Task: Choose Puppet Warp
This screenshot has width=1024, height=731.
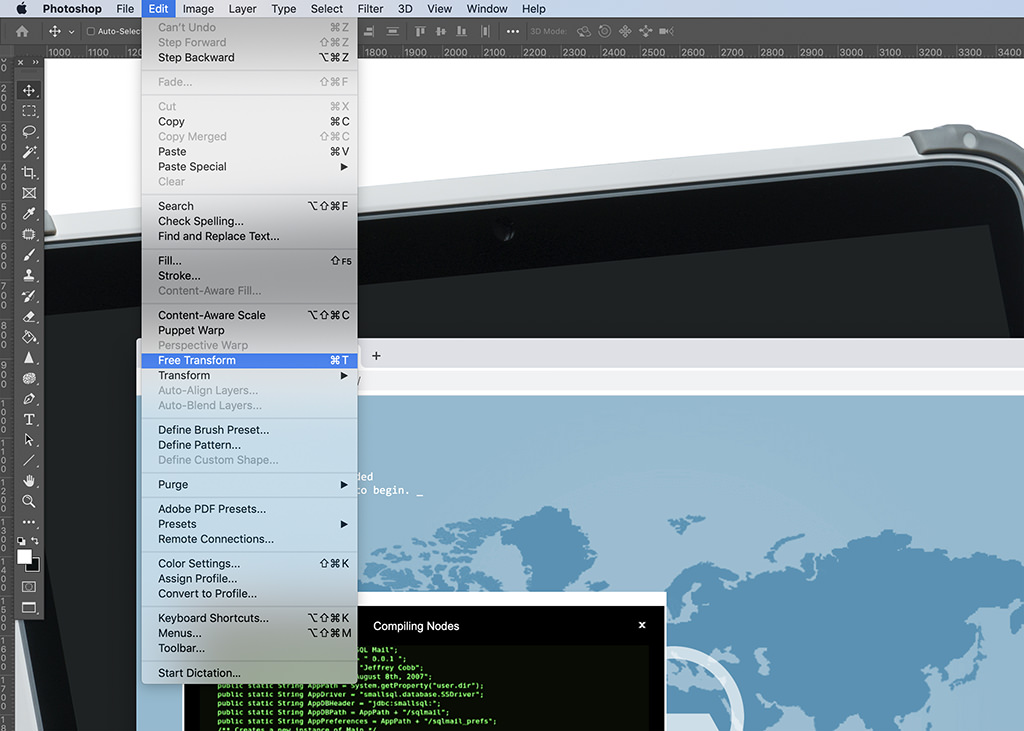Action: pos(249,331)
